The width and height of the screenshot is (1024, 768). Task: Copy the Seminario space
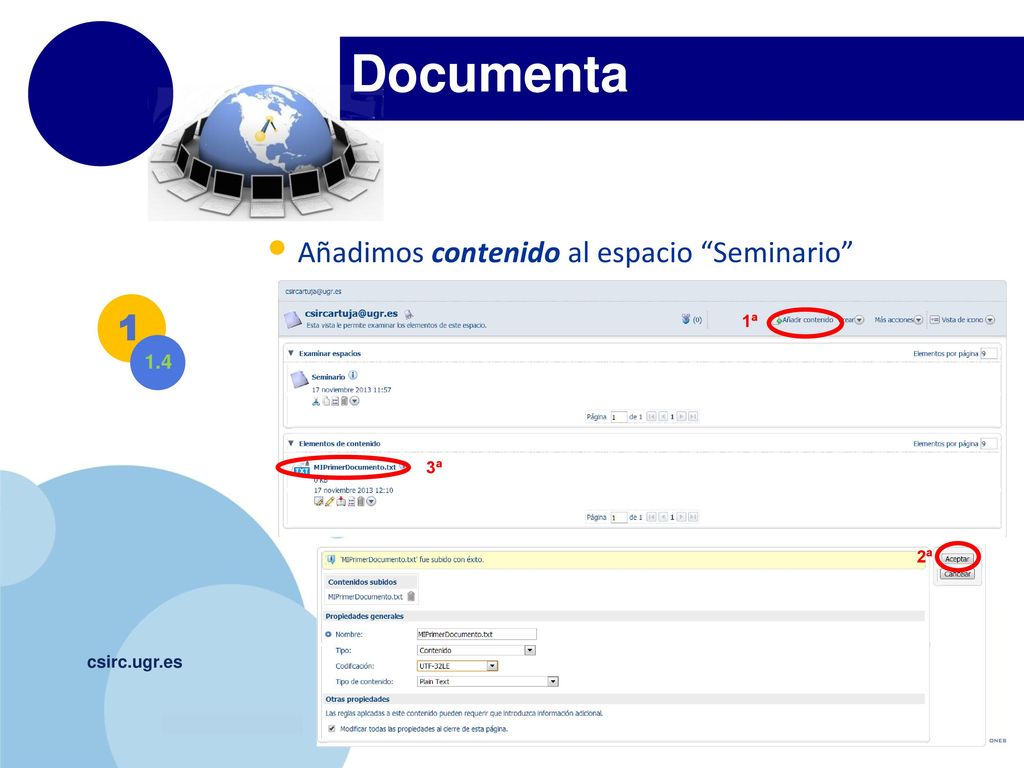326,401
